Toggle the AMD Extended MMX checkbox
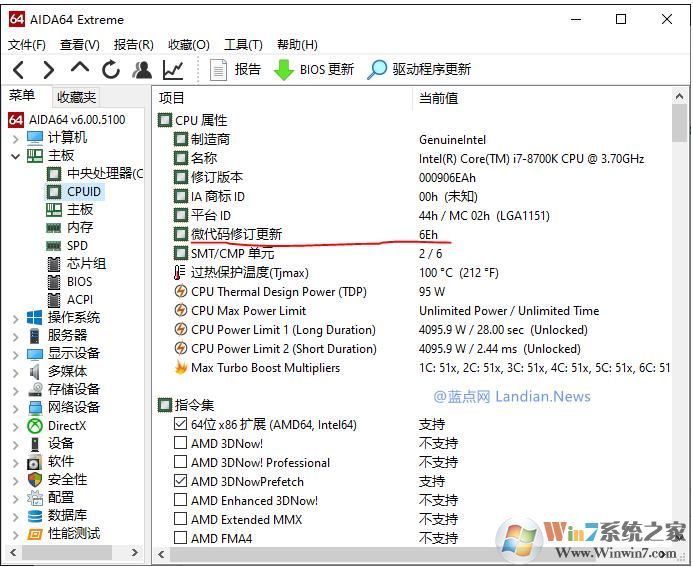This screenshot has height=567, width=693. click(180, 518)
